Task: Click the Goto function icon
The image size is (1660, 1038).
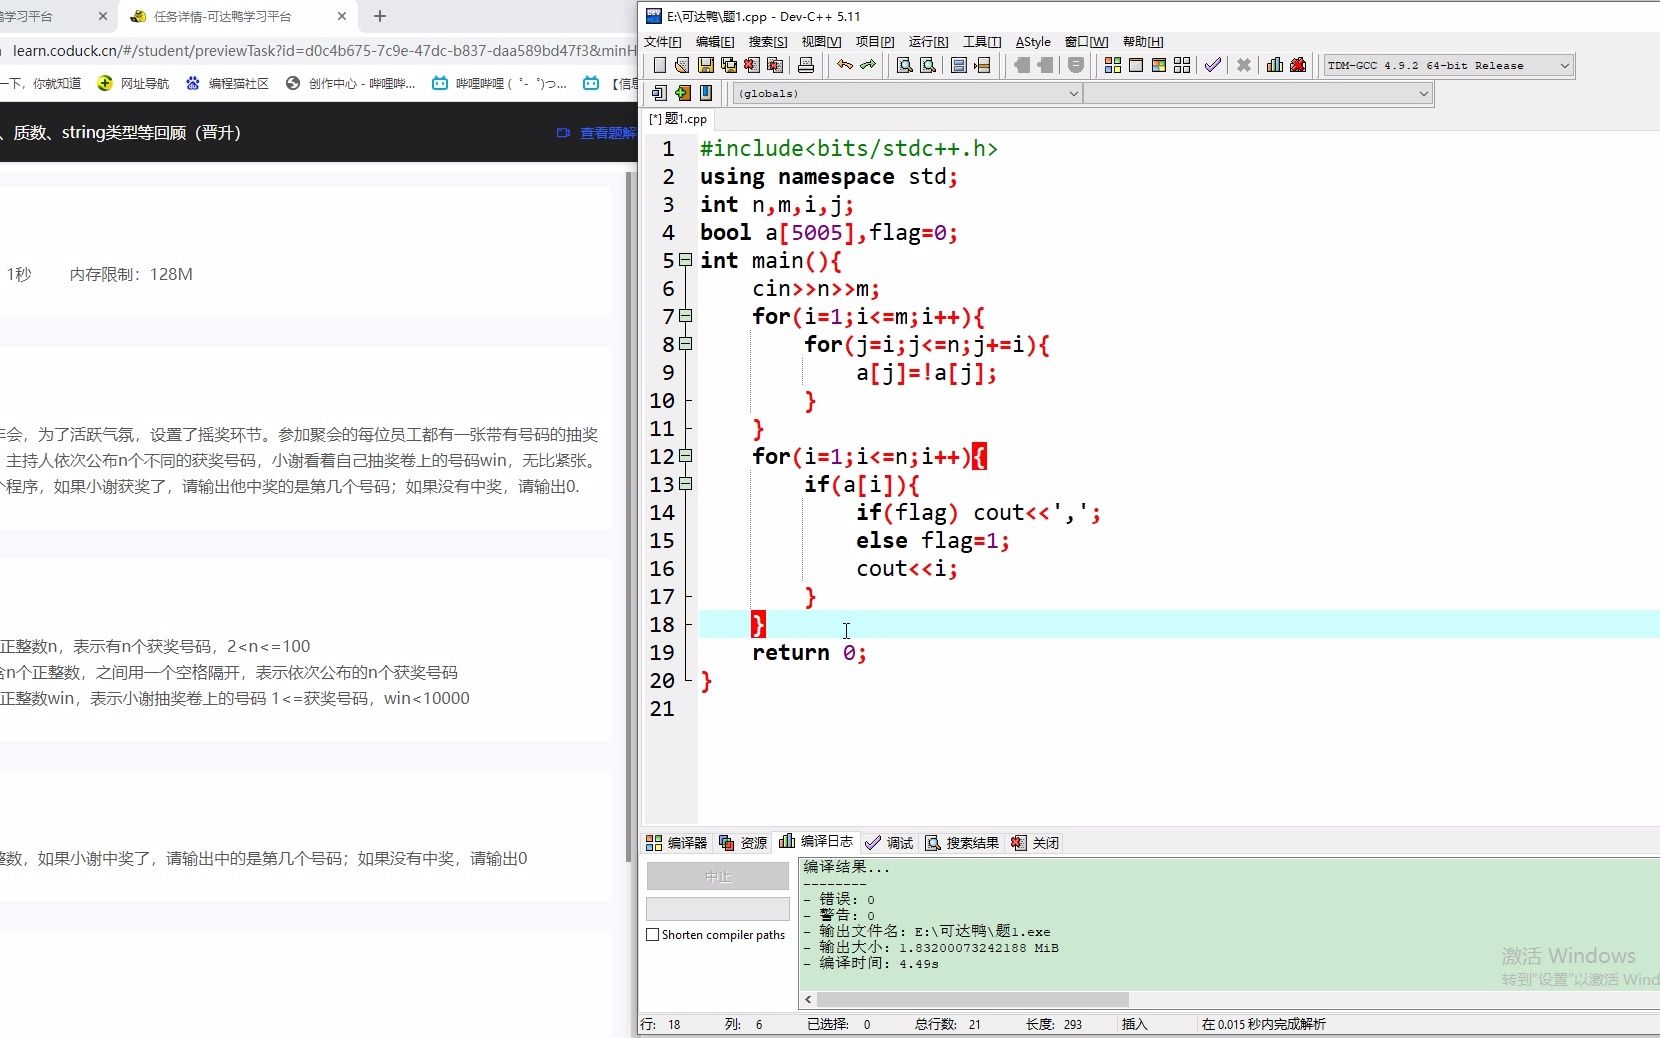Action: coord(959,65)
